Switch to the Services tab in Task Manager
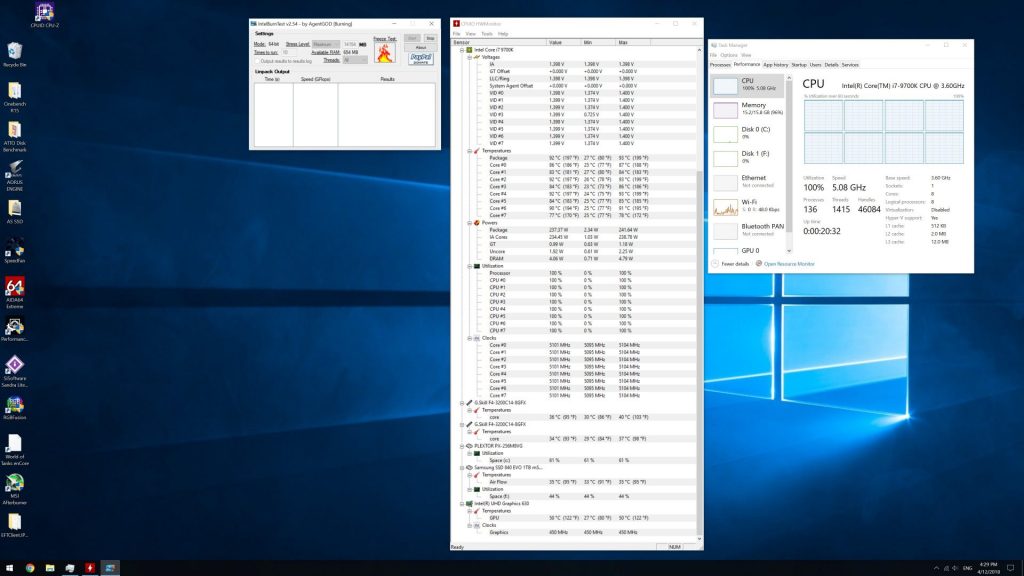The width and height of the screenshot is (1024, 576). tap(850, 65)
